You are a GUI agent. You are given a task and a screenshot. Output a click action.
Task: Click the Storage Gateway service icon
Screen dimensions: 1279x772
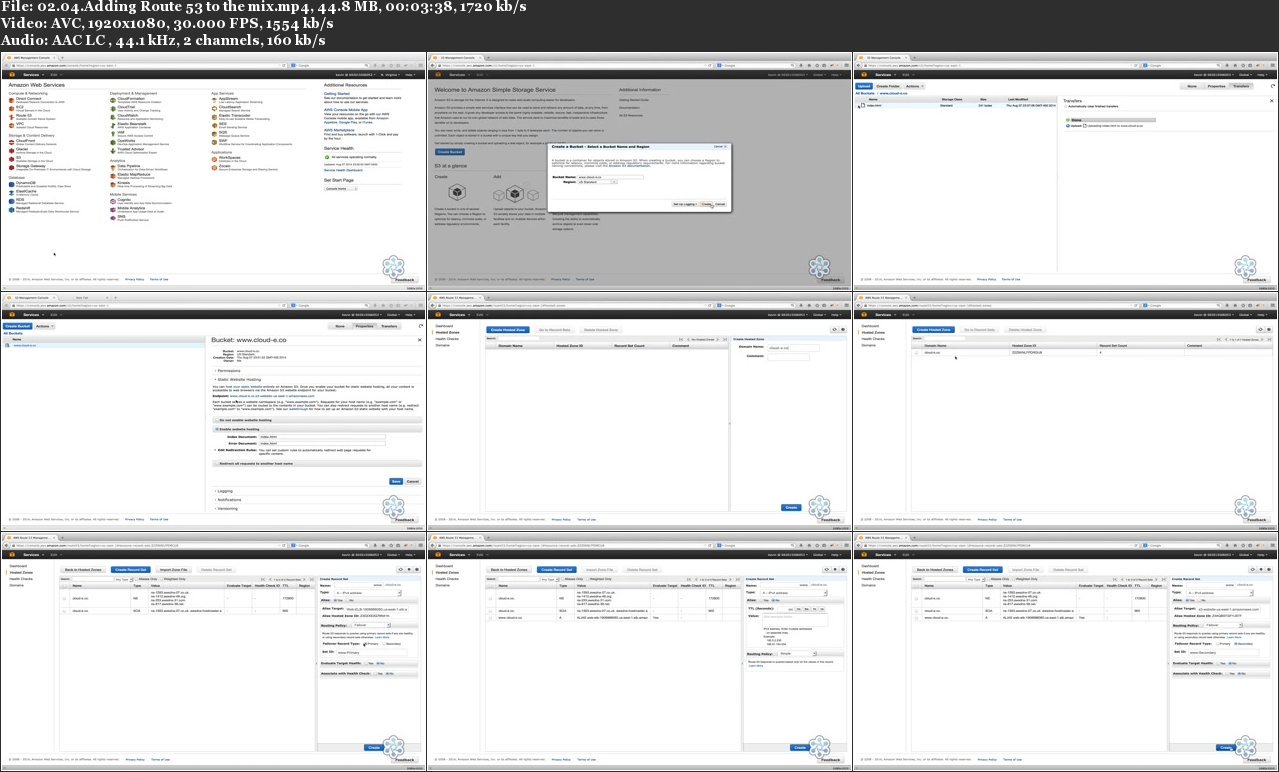pyautogui.click(x=12, y=168)
